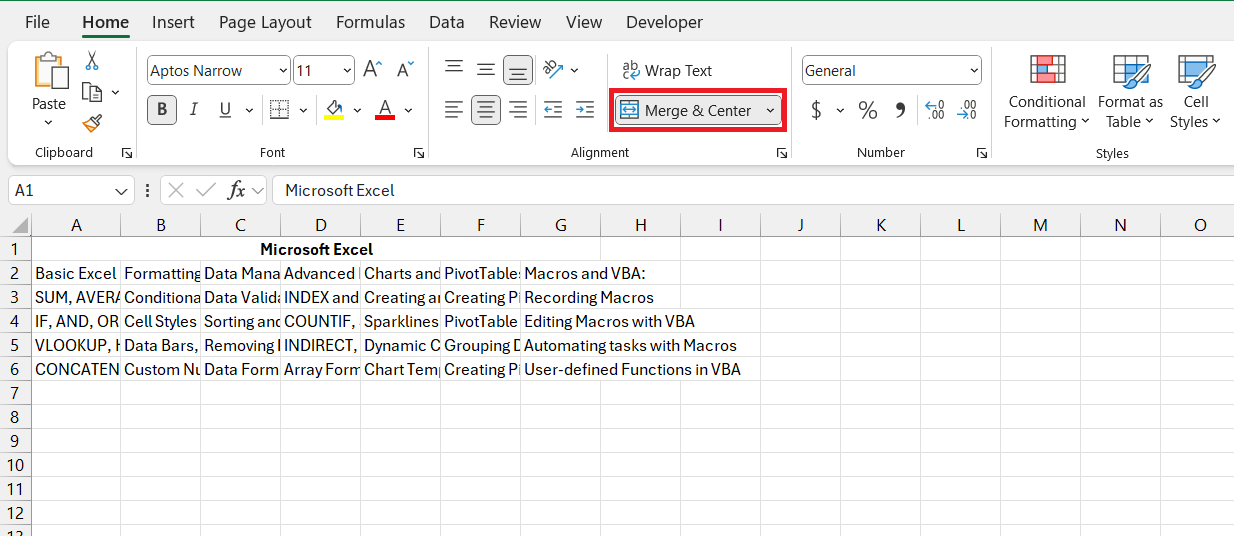Apply yellow Fill Color to cell
Viewport: 1234px width, 536px height.
[334, 110]
